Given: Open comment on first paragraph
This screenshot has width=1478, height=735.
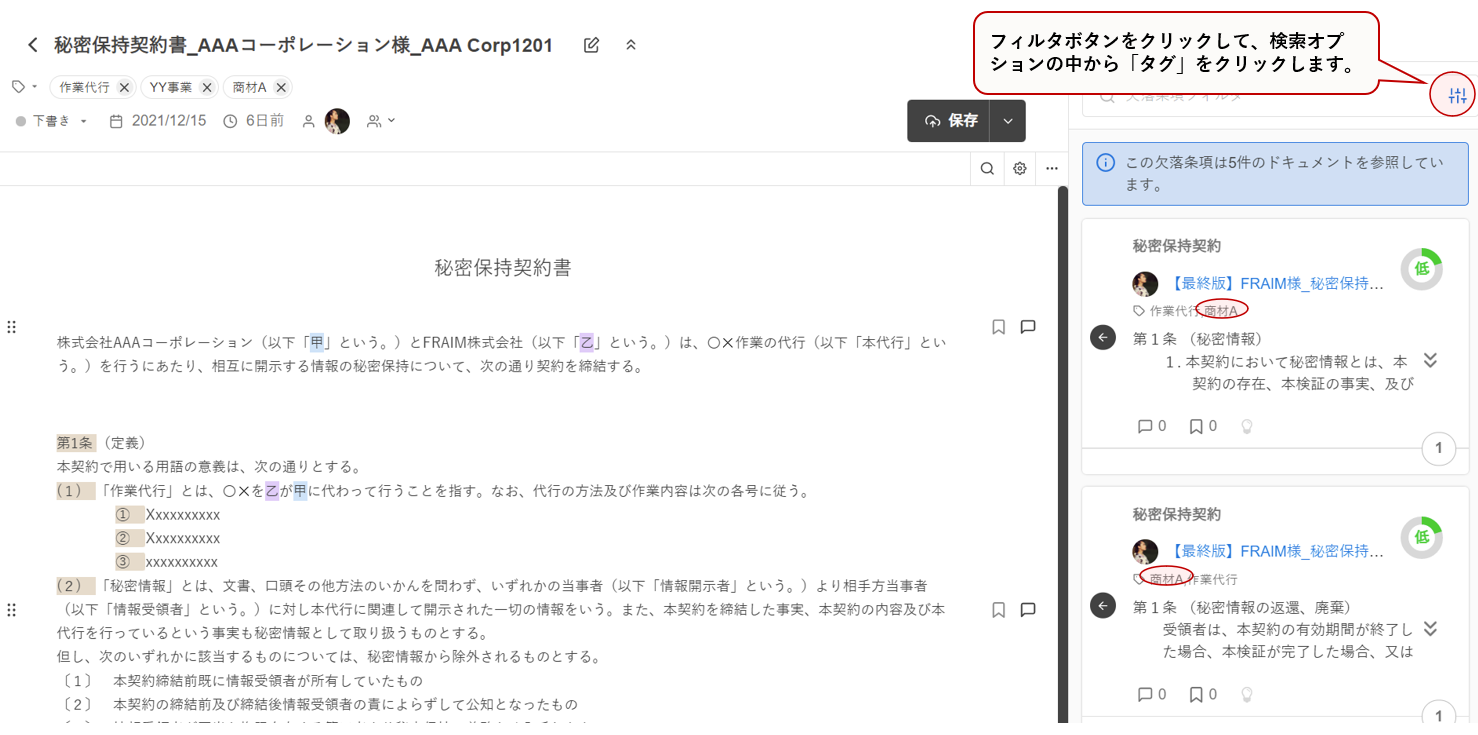Looking at the screenshot, I should pyautogui.click(x=1027, y=327).
